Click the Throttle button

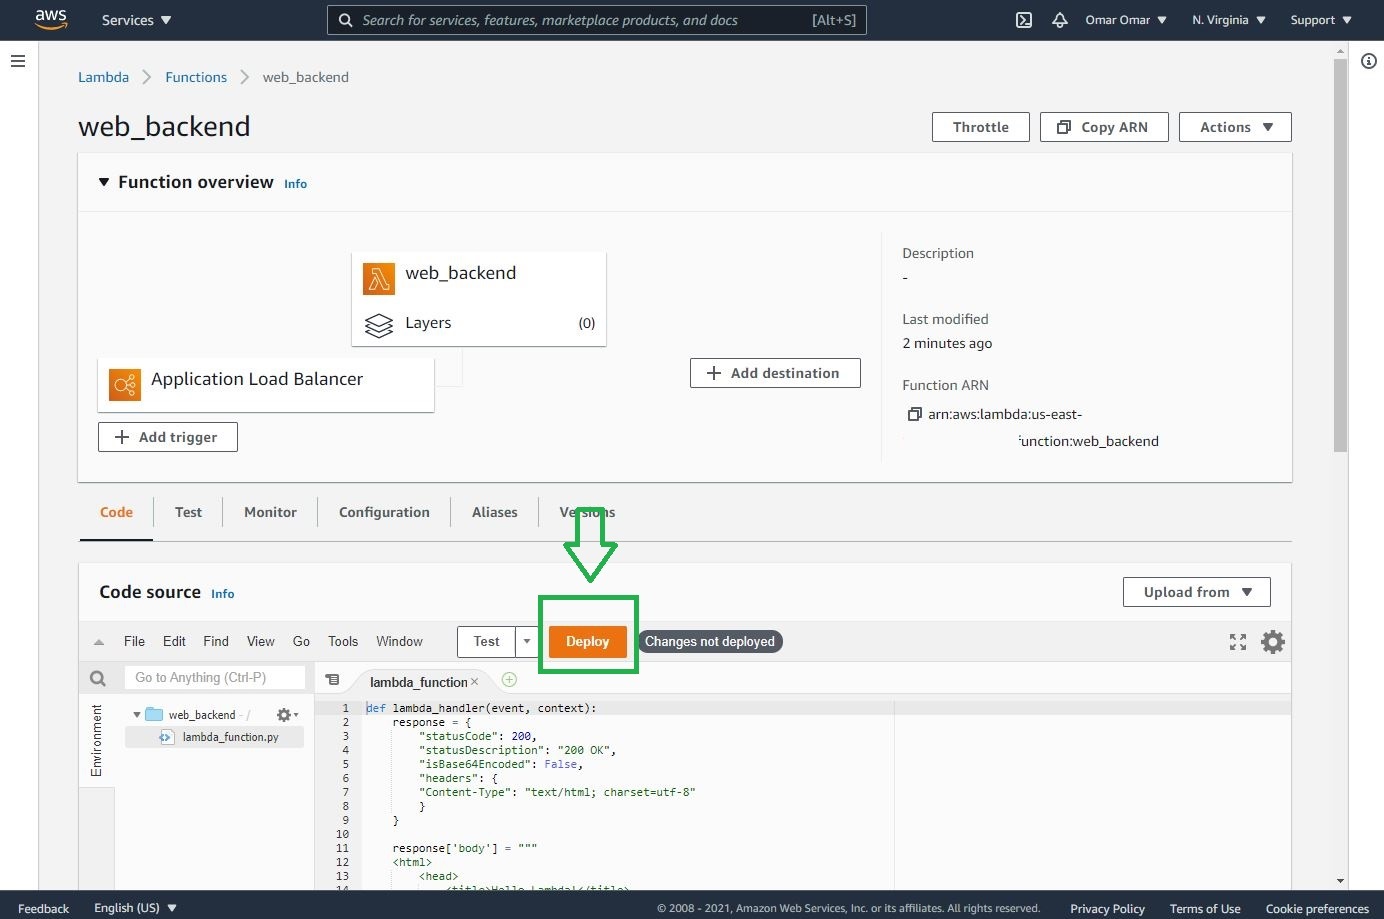tap(981, 127)
